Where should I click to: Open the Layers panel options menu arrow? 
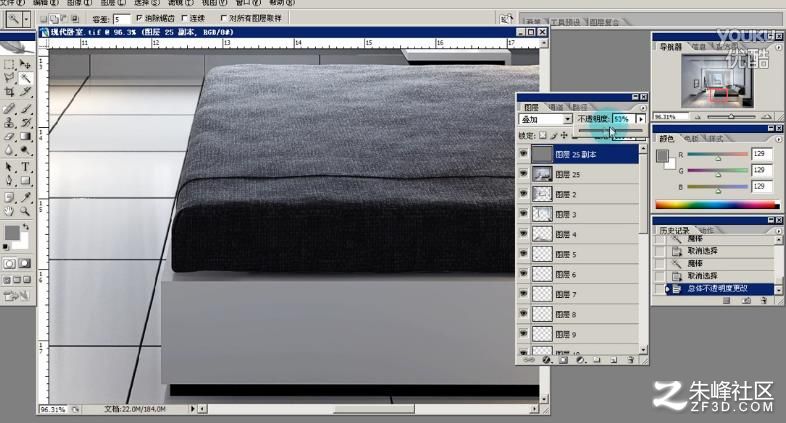point(643,107)
